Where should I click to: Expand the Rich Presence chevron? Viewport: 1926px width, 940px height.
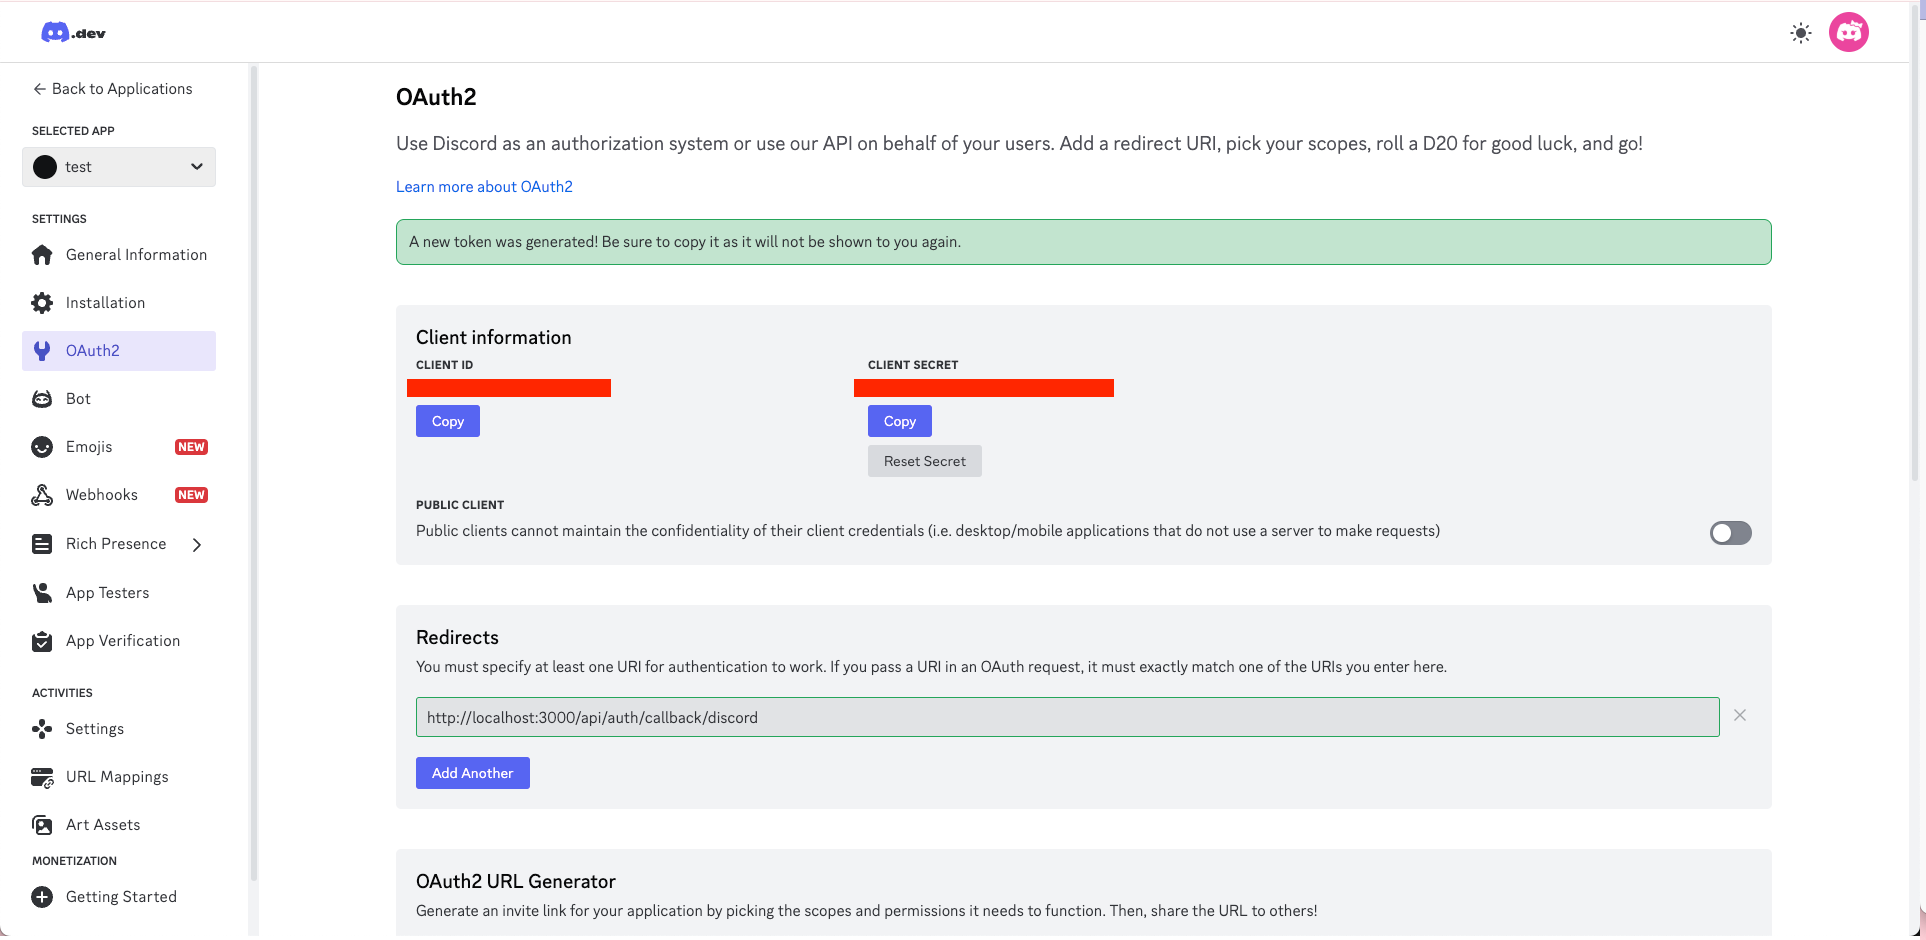point(197,544)
